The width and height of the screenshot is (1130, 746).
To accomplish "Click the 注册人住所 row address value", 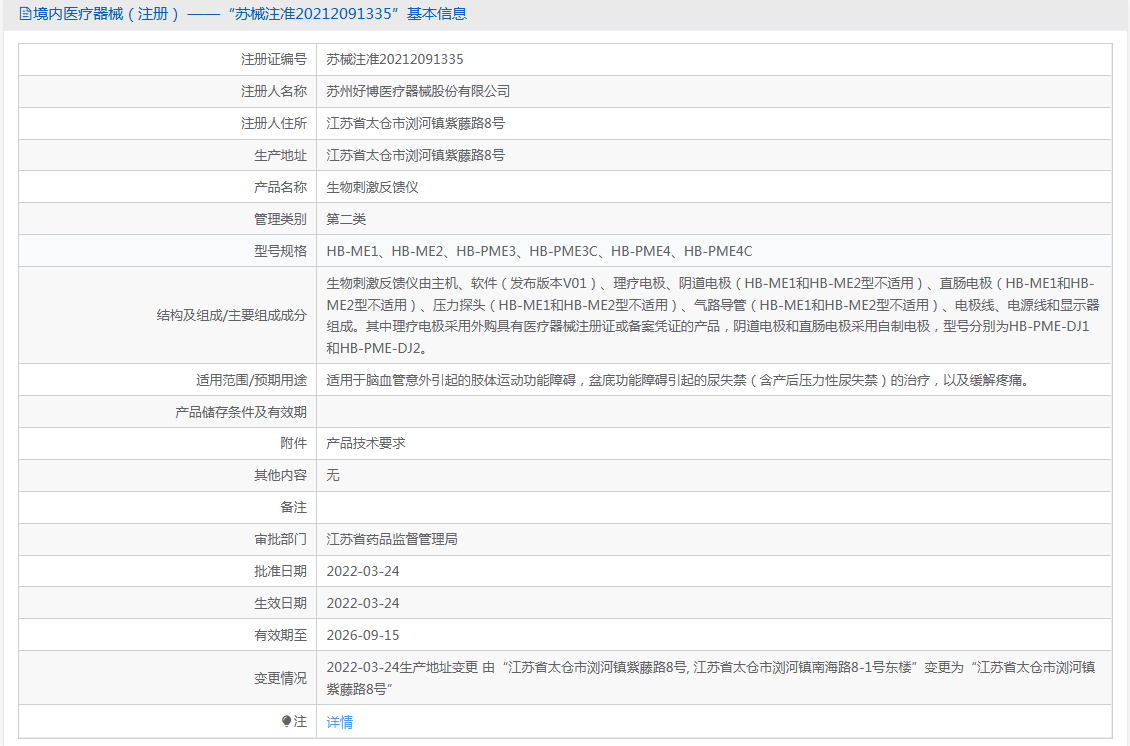I will 416,123.
